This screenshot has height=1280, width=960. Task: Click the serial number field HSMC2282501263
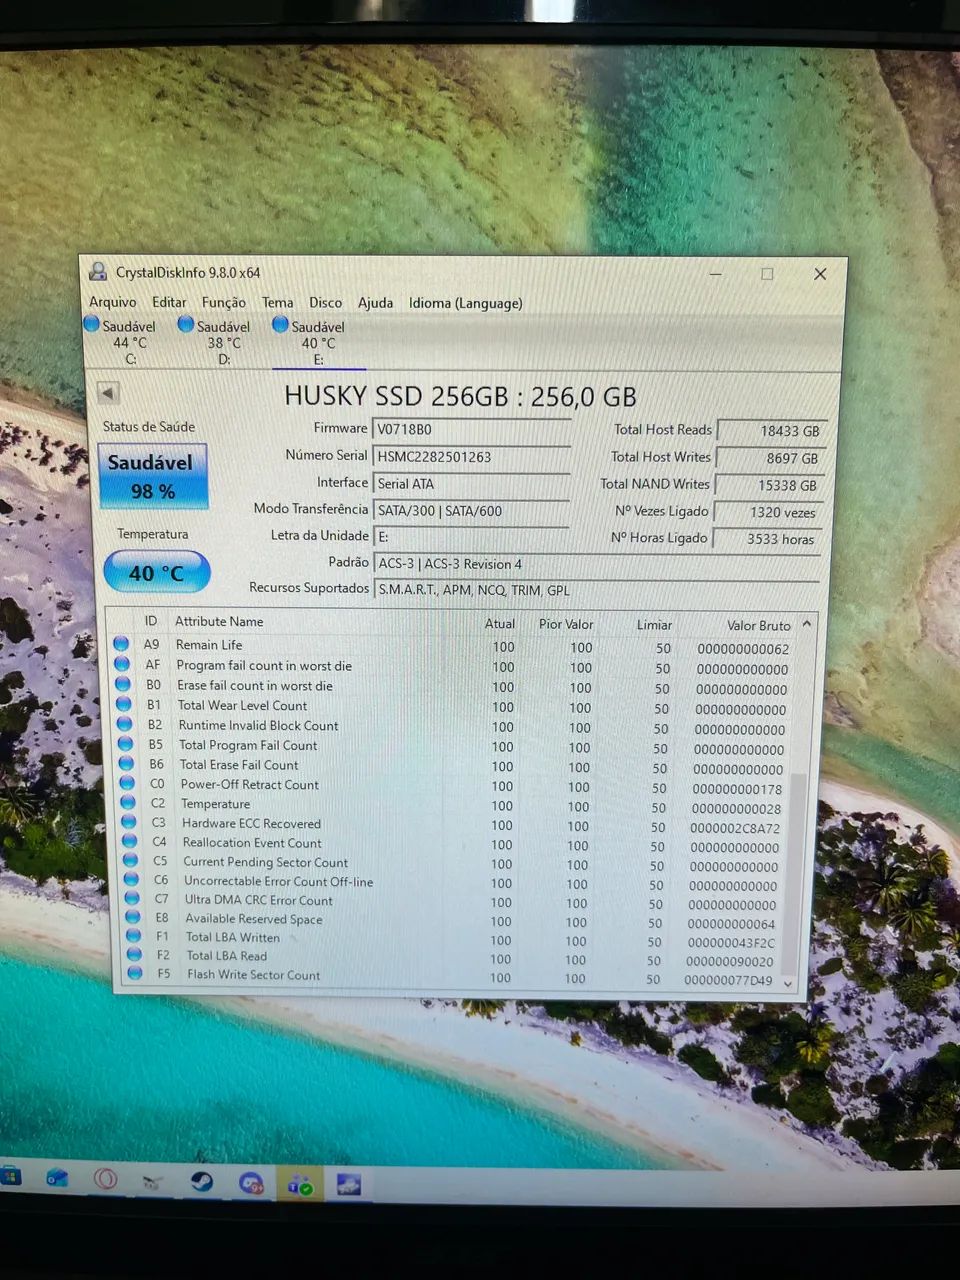471,457
